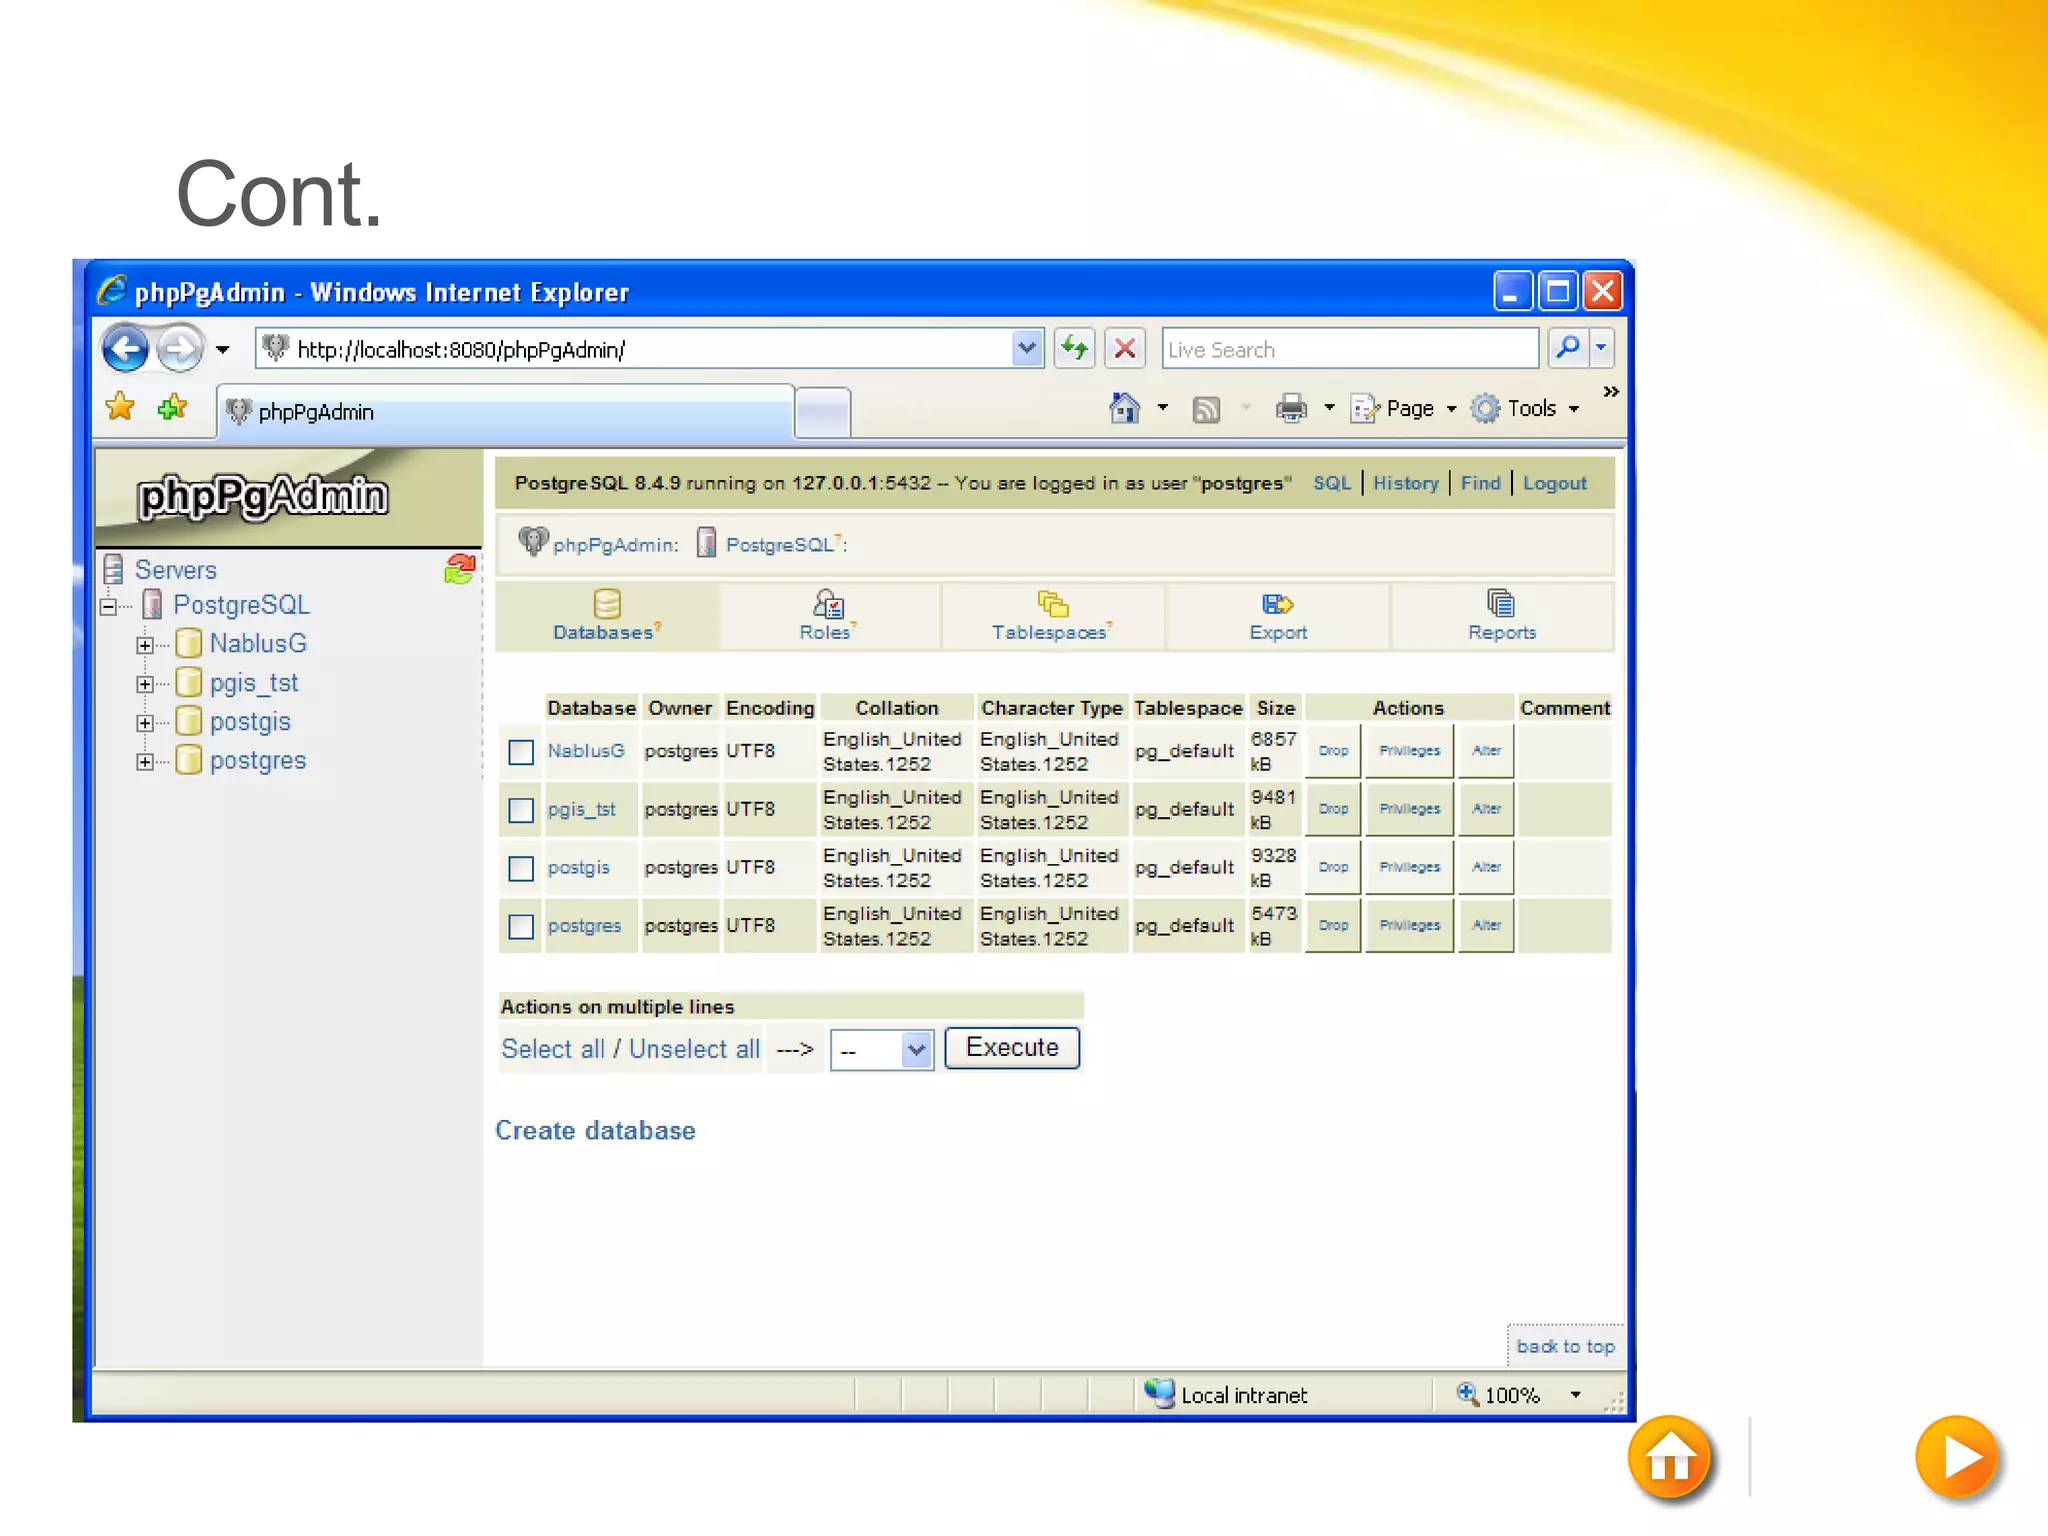The image size is (2048, 1536).
Task: Expand the NablusG tree node
Action: [145, 645]
